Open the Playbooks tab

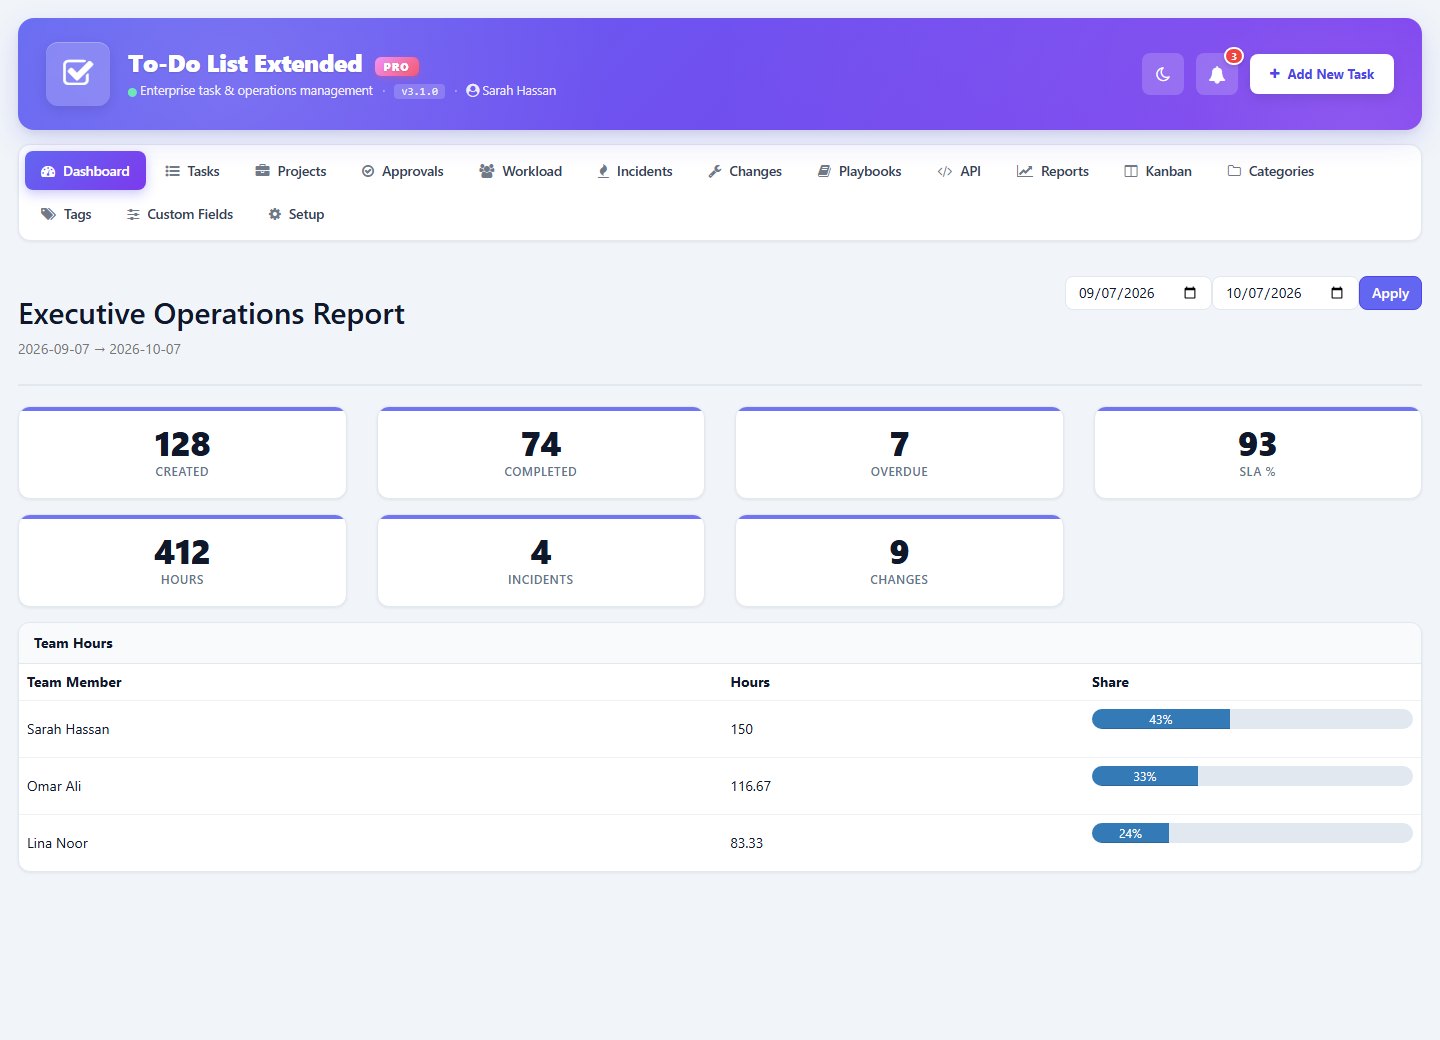(x=860, y=171)
